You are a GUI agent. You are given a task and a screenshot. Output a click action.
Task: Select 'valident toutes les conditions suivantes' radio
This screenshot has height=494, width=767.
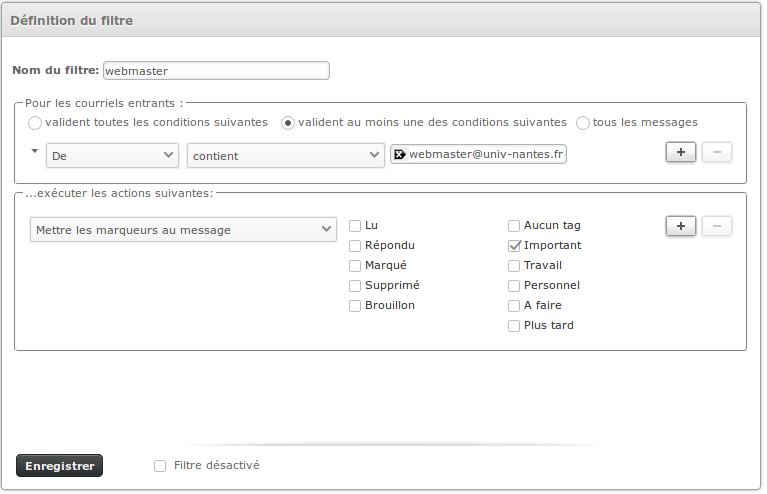point(36,123)
